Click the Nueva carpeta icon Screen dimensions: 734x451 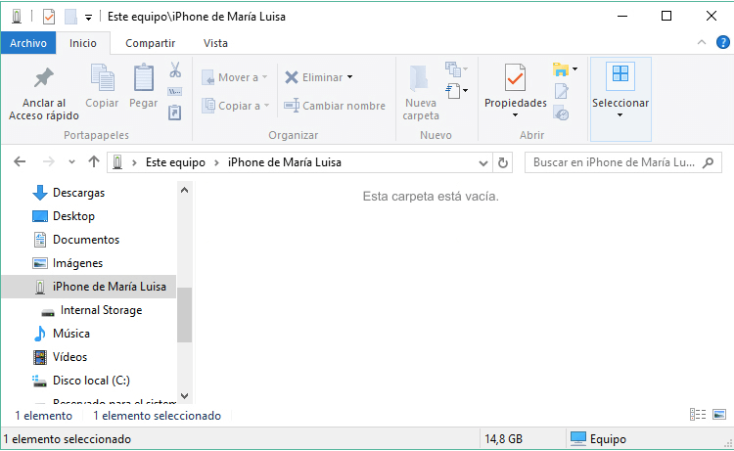(x=420, y=78)
